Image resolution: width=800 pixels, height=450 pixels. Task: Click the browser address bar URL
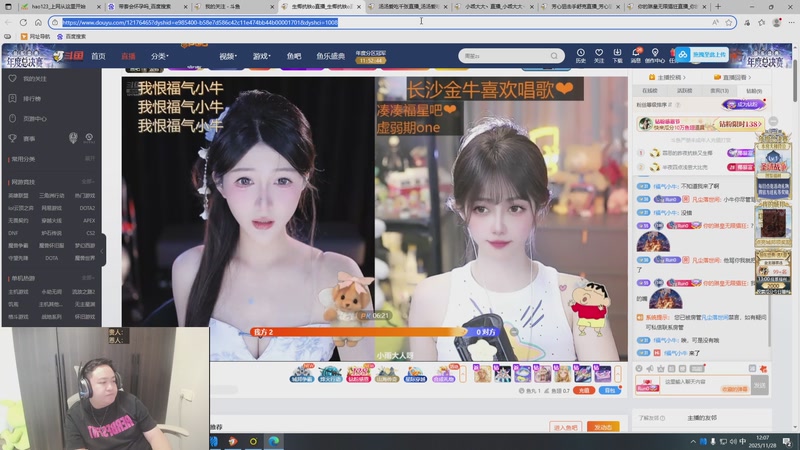(200, 22)
